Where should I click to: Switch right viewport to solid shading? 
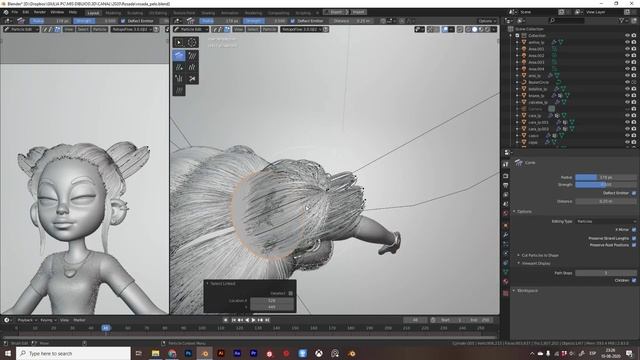[x=475, y=29]
